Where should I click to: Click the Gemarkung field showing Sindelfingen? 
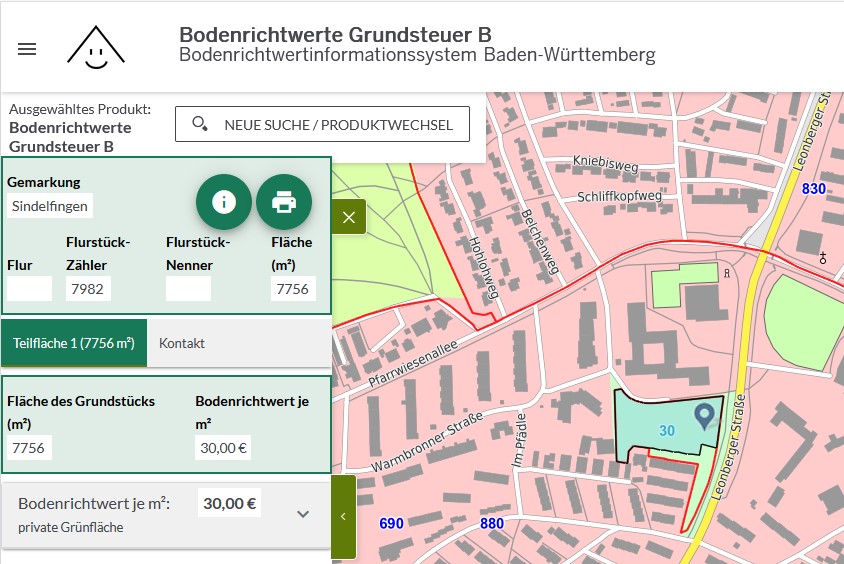point(50,206)
